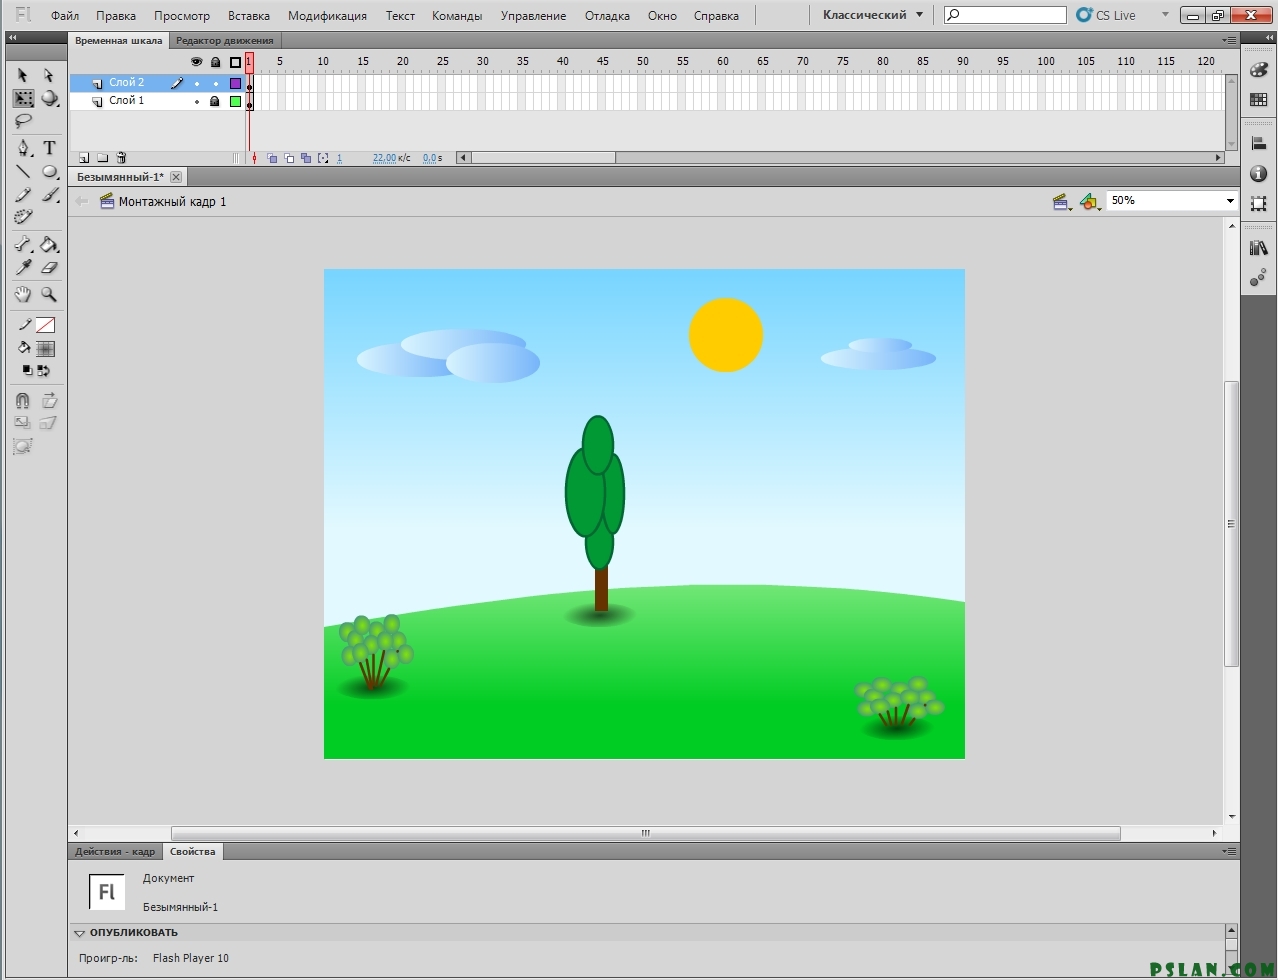
Task: Open timeline panel options menu
Action: [1229, 41]
